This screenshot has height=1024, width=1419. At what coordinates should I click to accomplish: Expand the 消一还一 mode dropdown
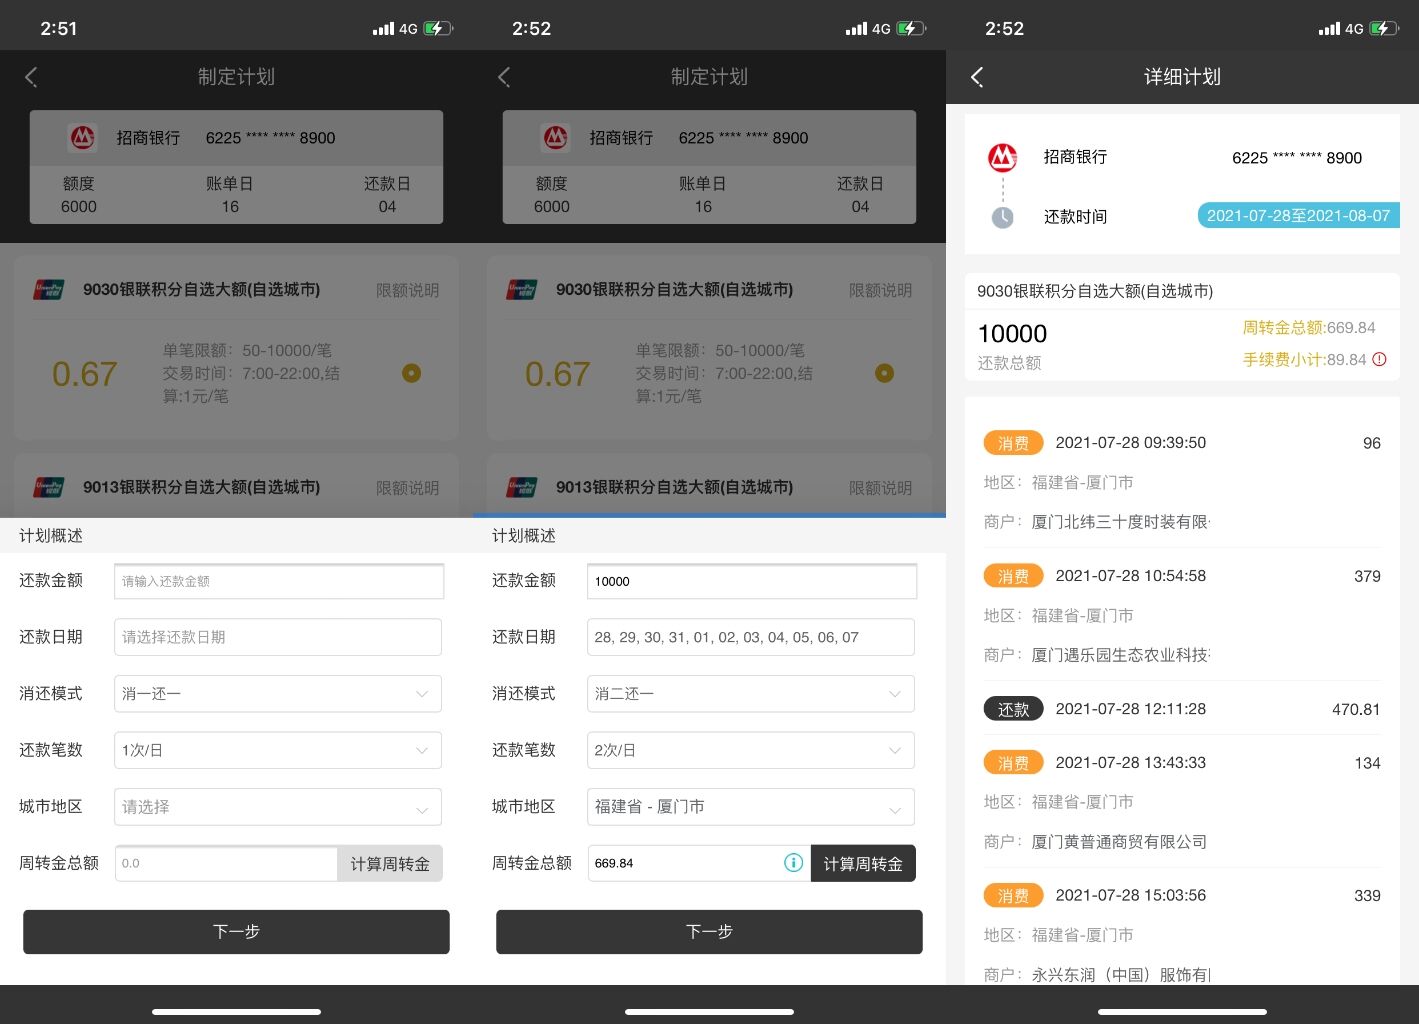(x=278, y=694)
